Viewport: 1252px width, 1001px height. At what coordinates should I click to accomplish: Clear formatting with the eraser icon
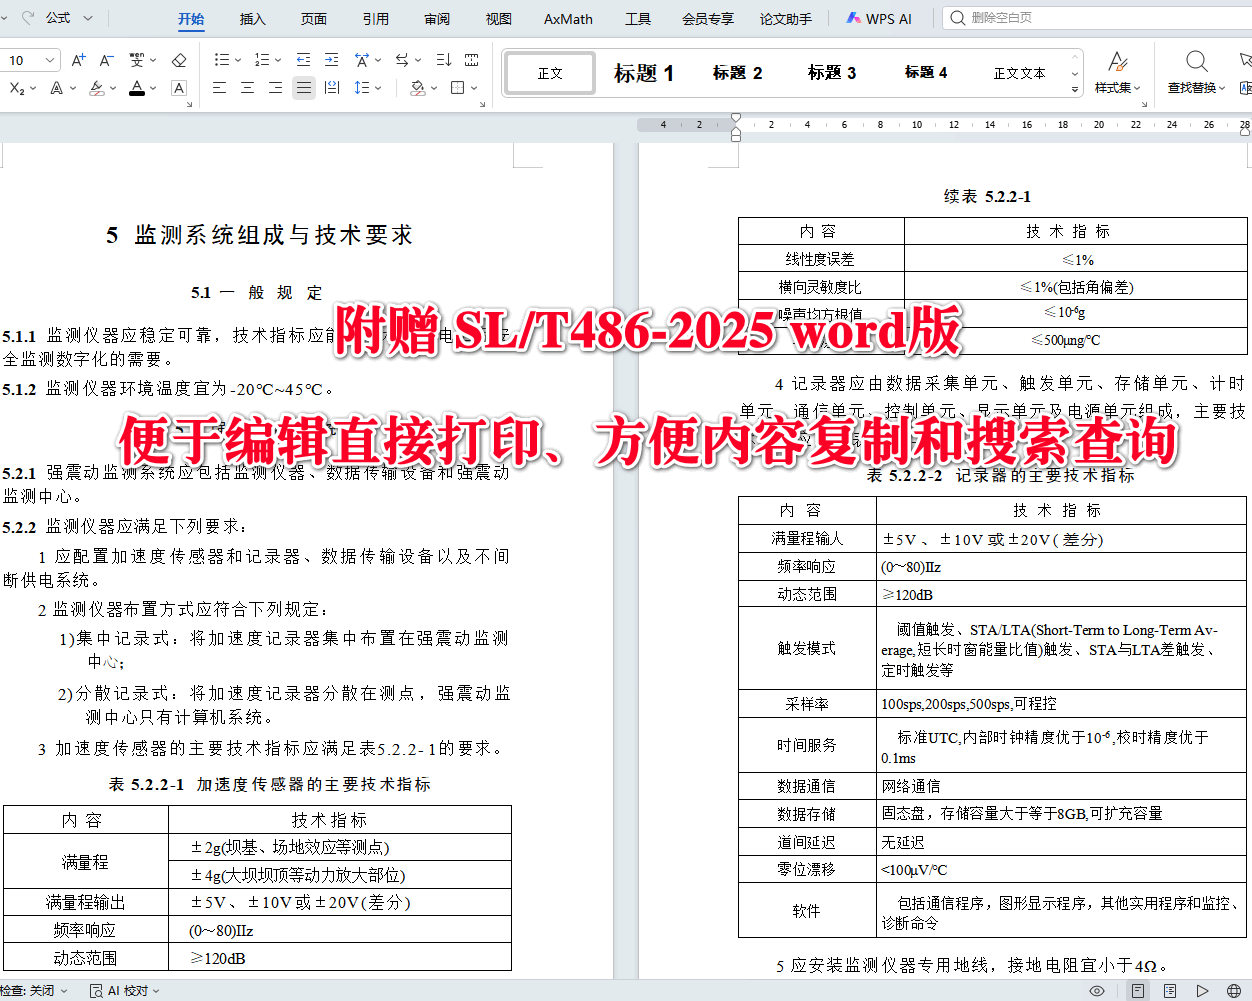pyautogui.click(x=179, y=60)
